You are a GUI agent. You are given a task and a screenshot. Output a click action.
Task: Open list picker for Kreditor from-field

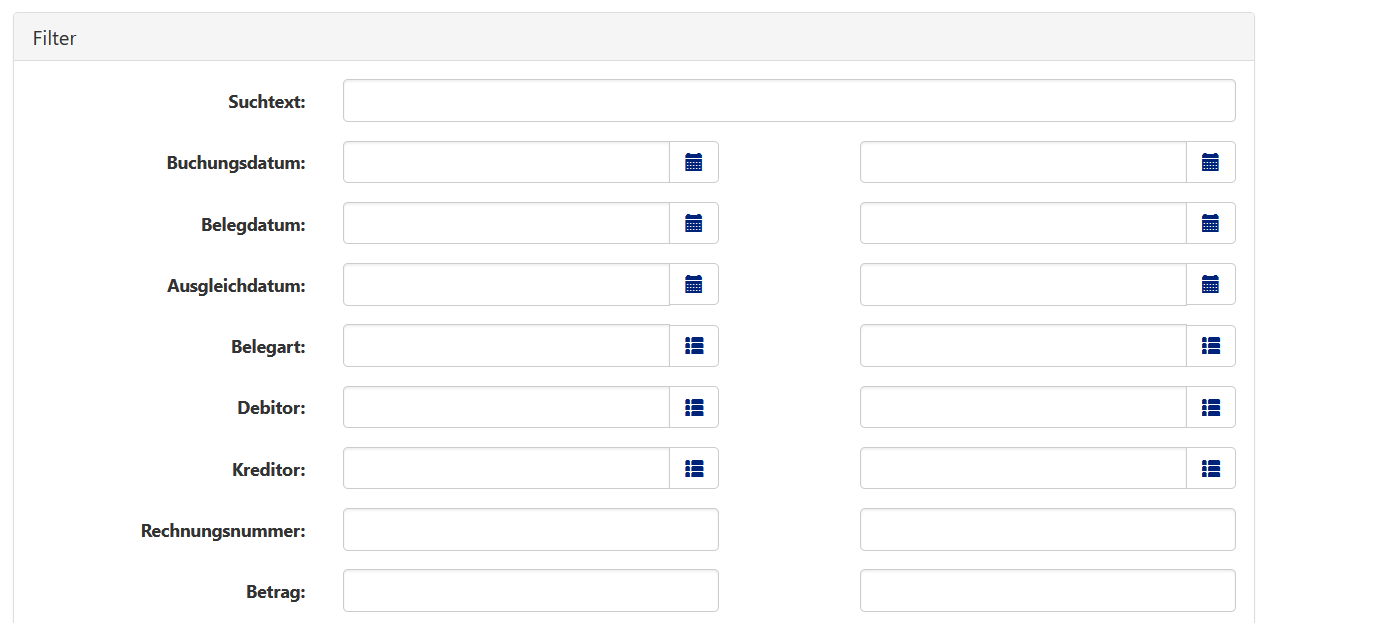694,468
